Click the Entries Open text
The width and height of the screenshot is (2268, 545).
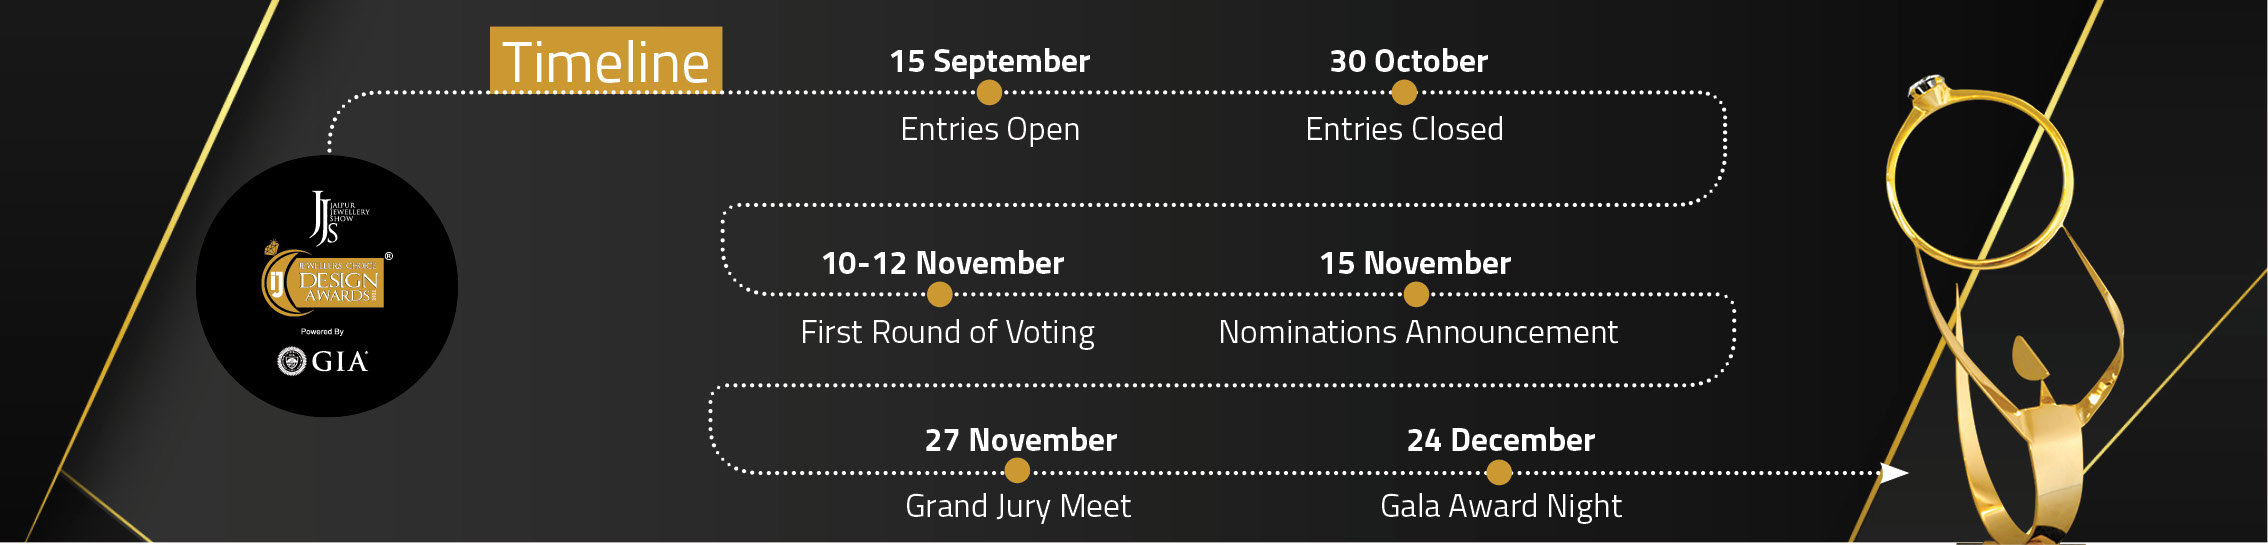click(x=990, y=130)
